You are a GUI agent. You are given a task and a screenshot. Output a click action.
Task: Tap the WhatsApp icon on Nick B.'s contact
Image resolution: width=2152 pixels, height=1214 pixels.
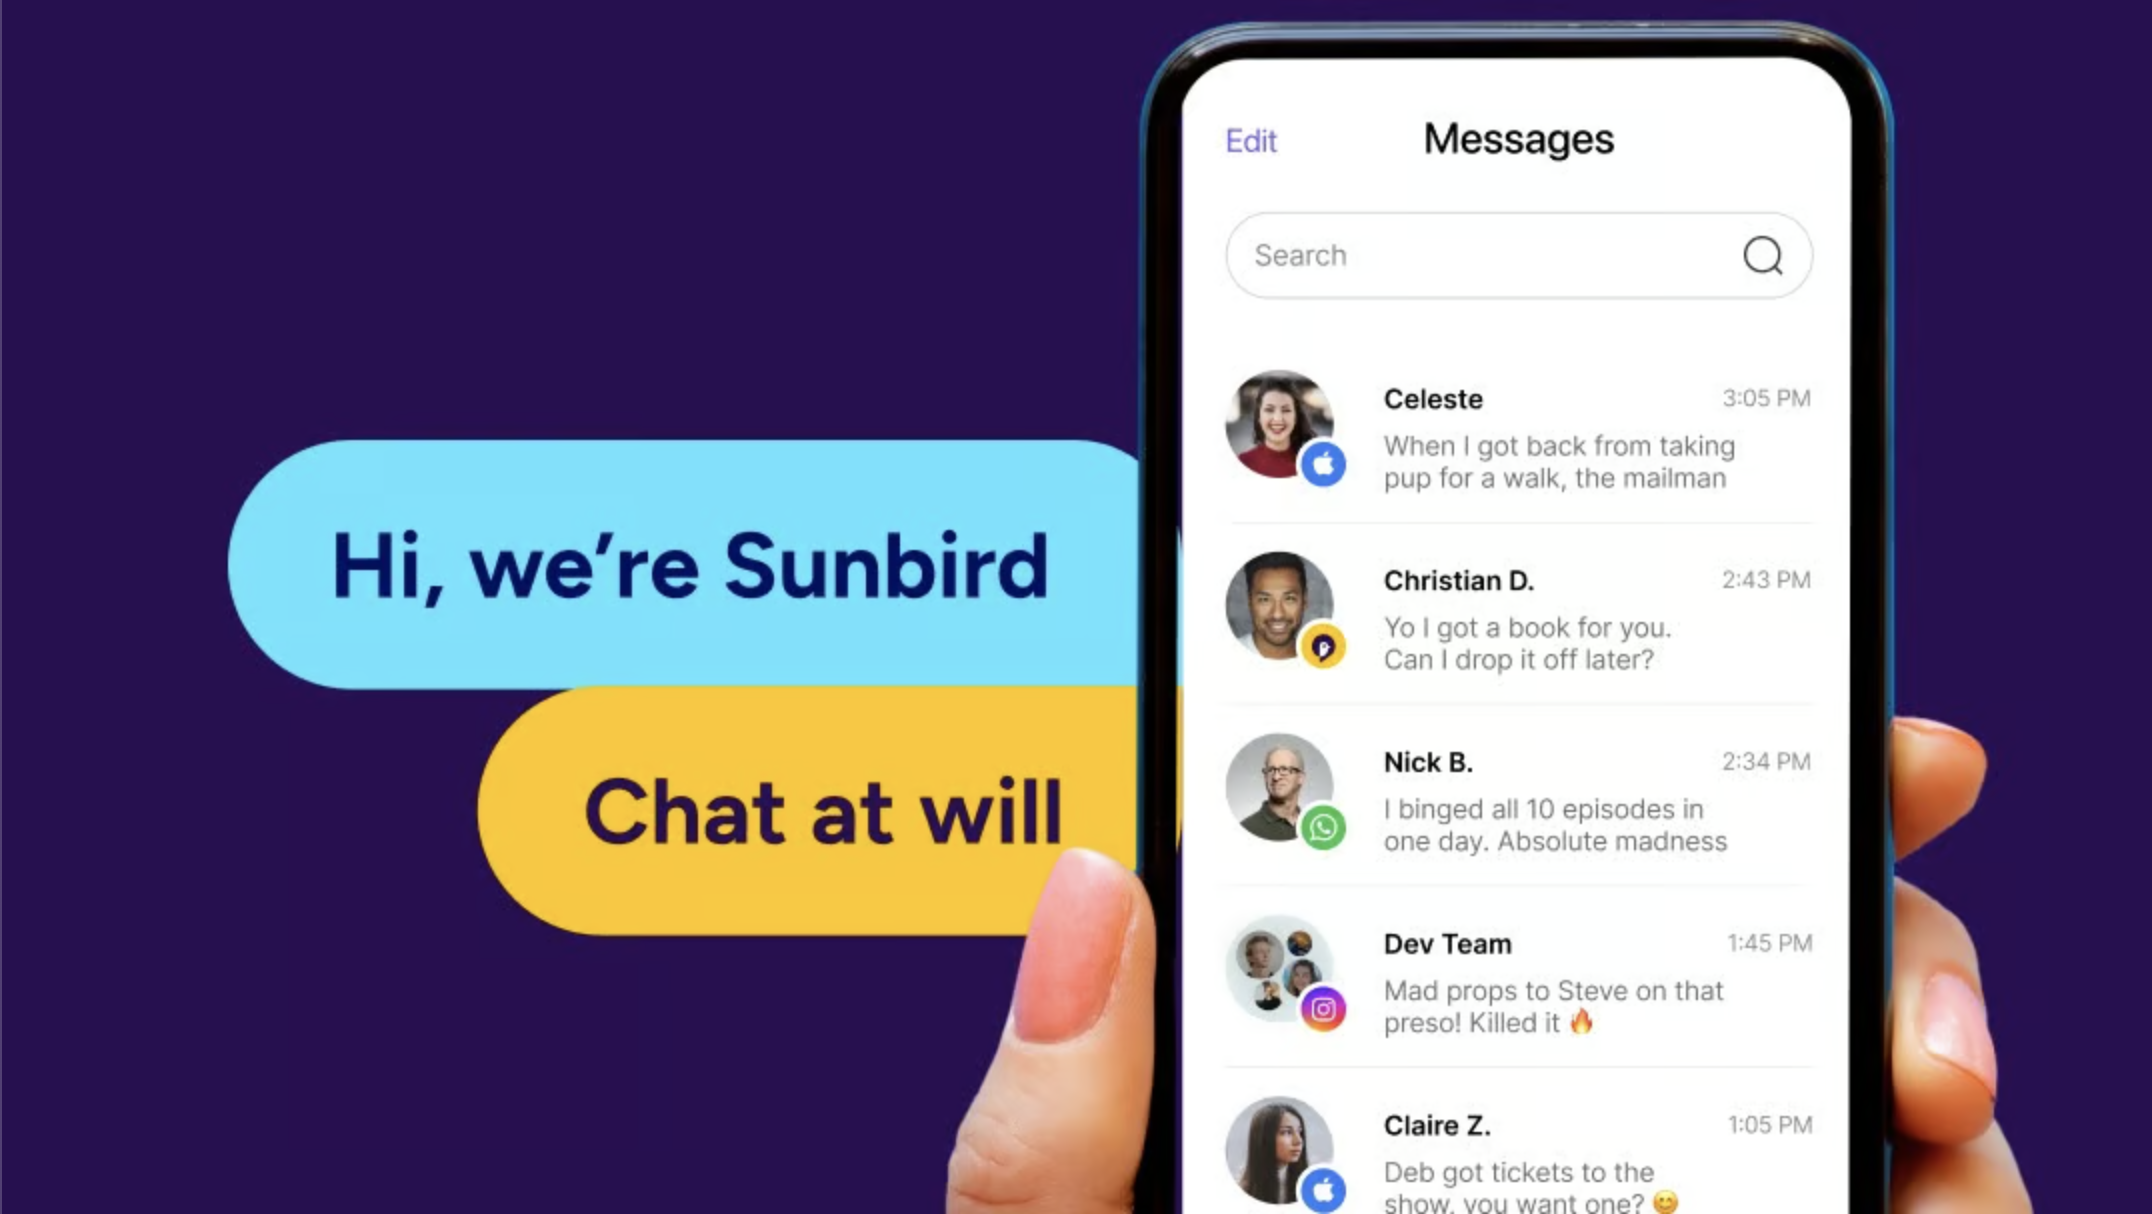(1320, 827)
